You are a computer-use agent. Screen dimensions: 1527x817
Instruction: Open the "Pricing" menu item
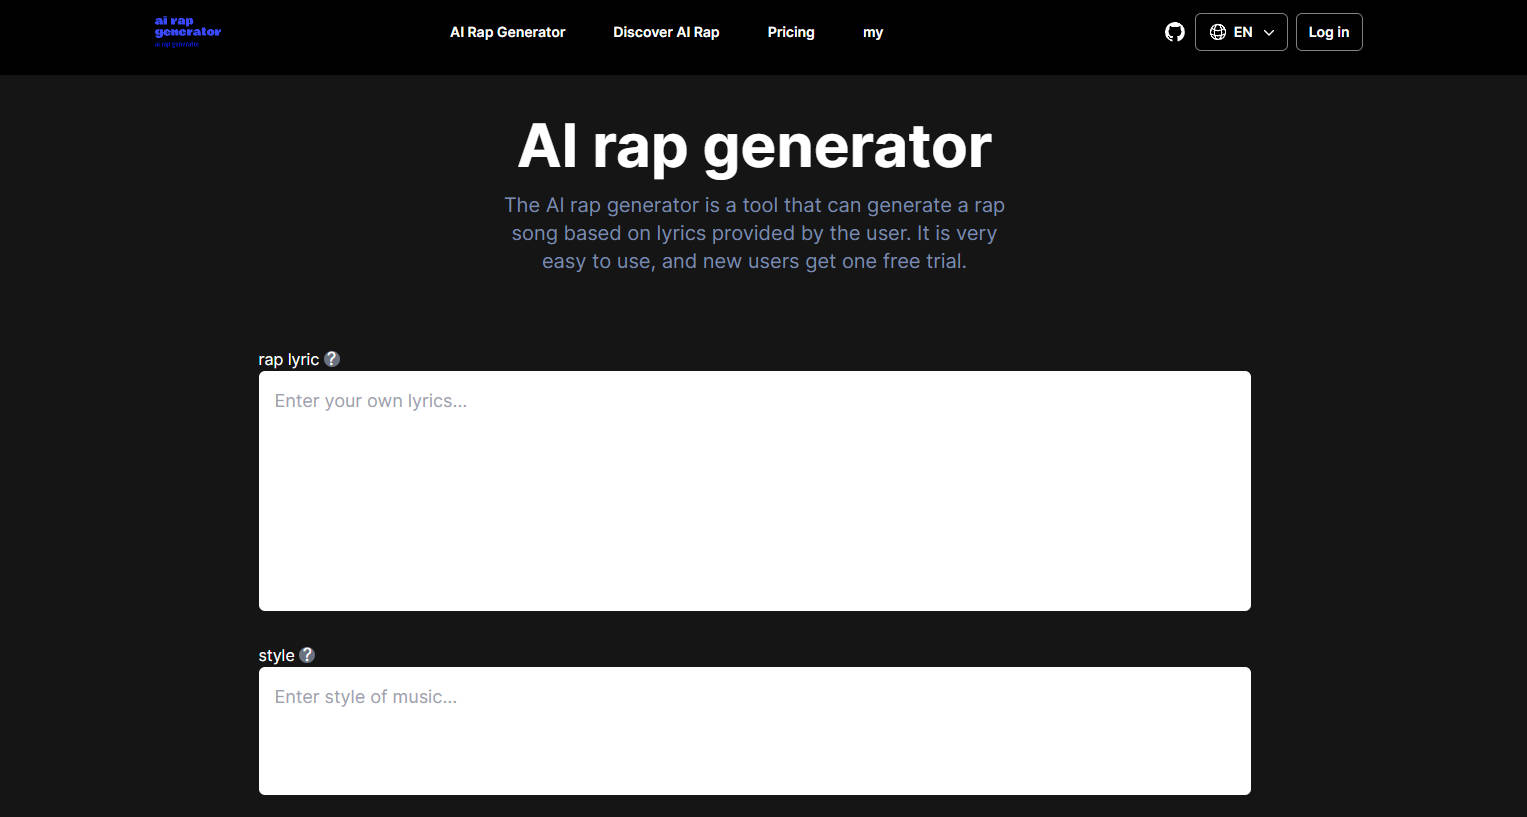(x=791, y=31)
